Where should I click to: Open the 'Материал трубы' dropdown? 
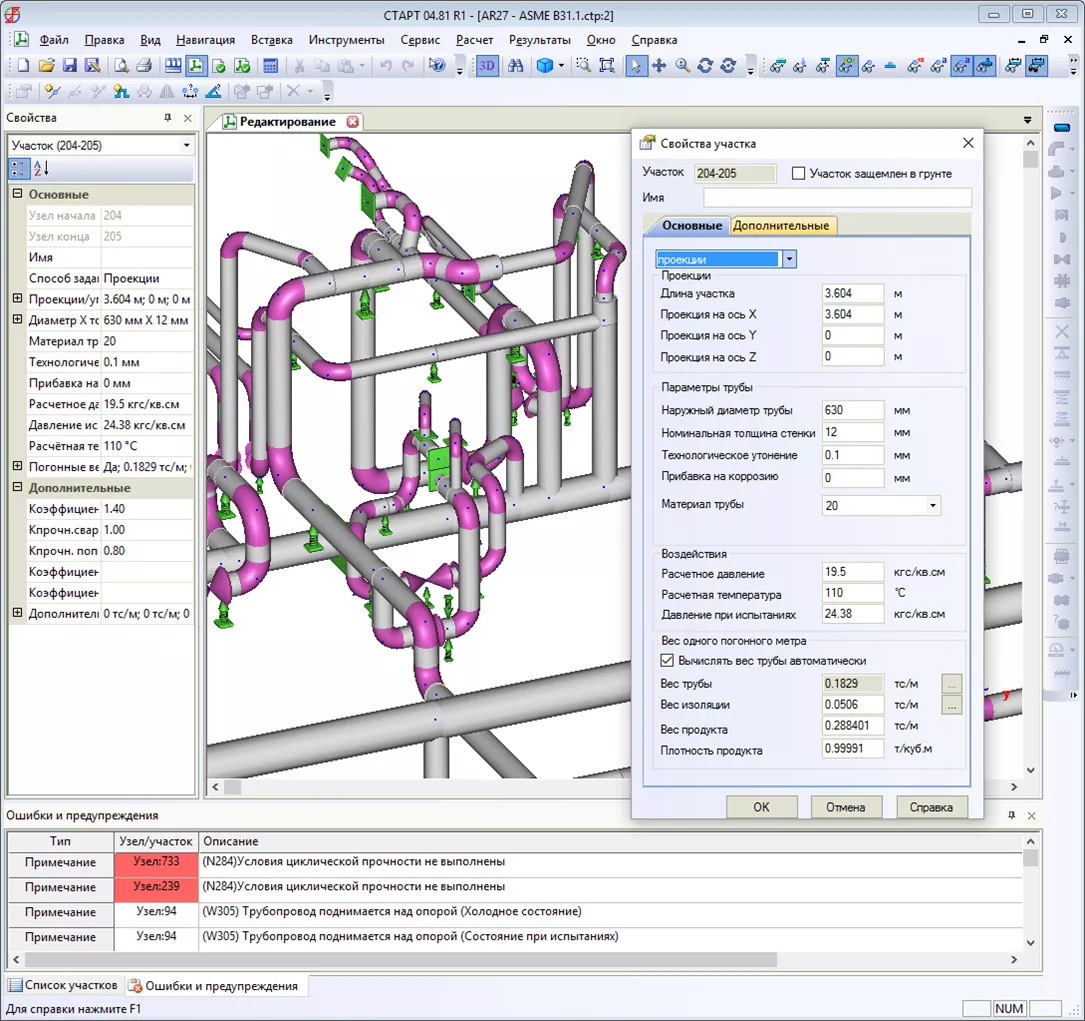coord(932,506)
